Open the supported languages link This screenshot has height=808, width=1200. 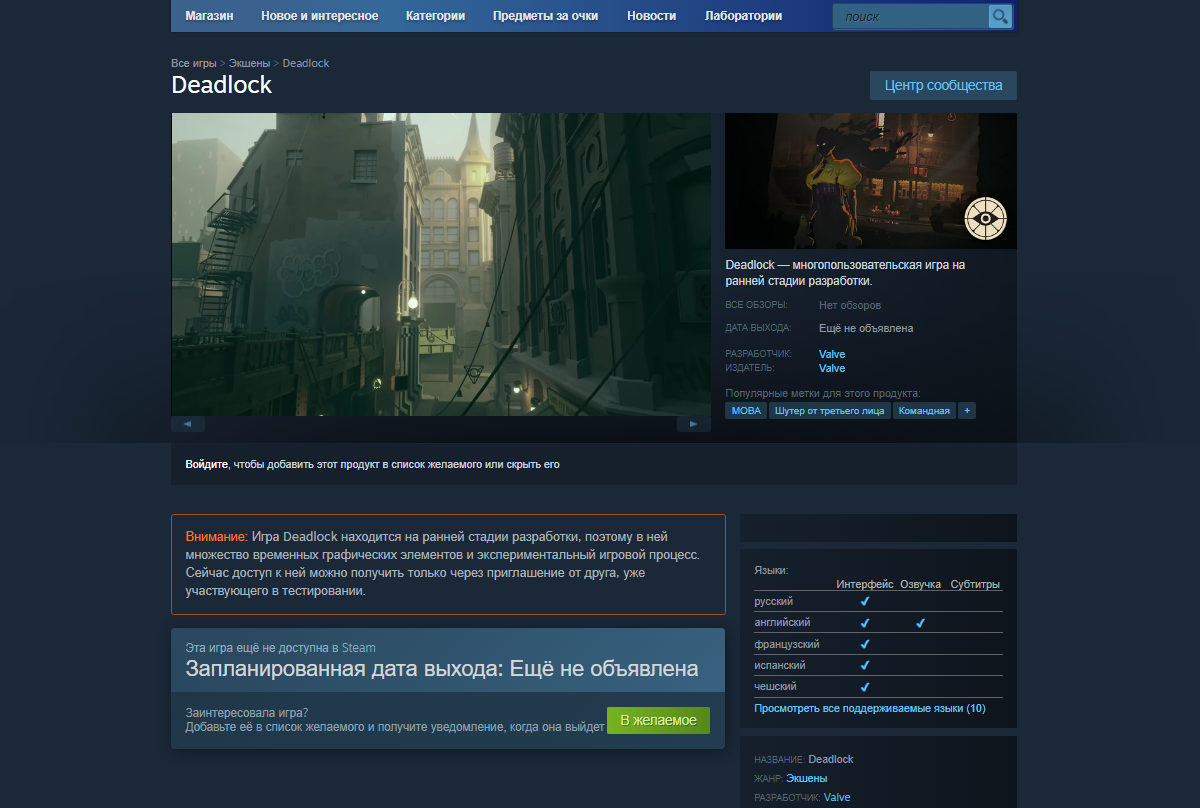871,708
